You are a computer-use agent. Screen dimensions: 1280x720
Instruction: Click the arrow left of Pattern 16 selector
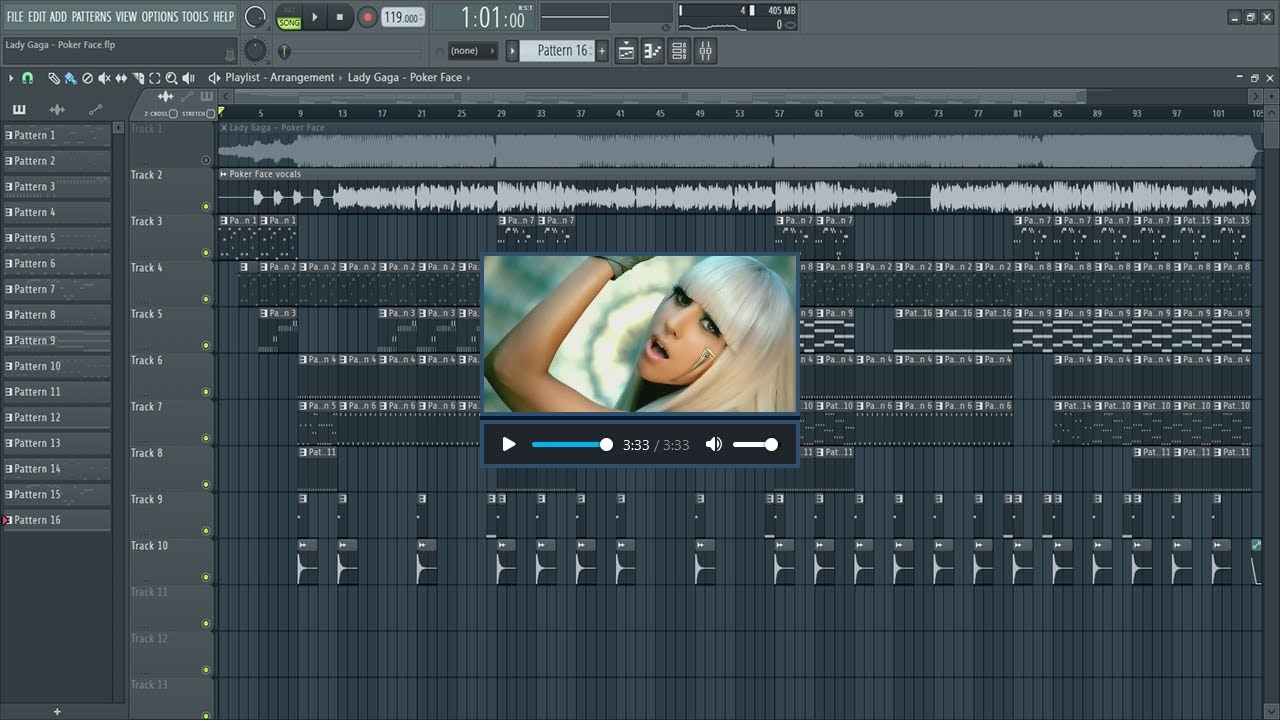coord(513,51)
